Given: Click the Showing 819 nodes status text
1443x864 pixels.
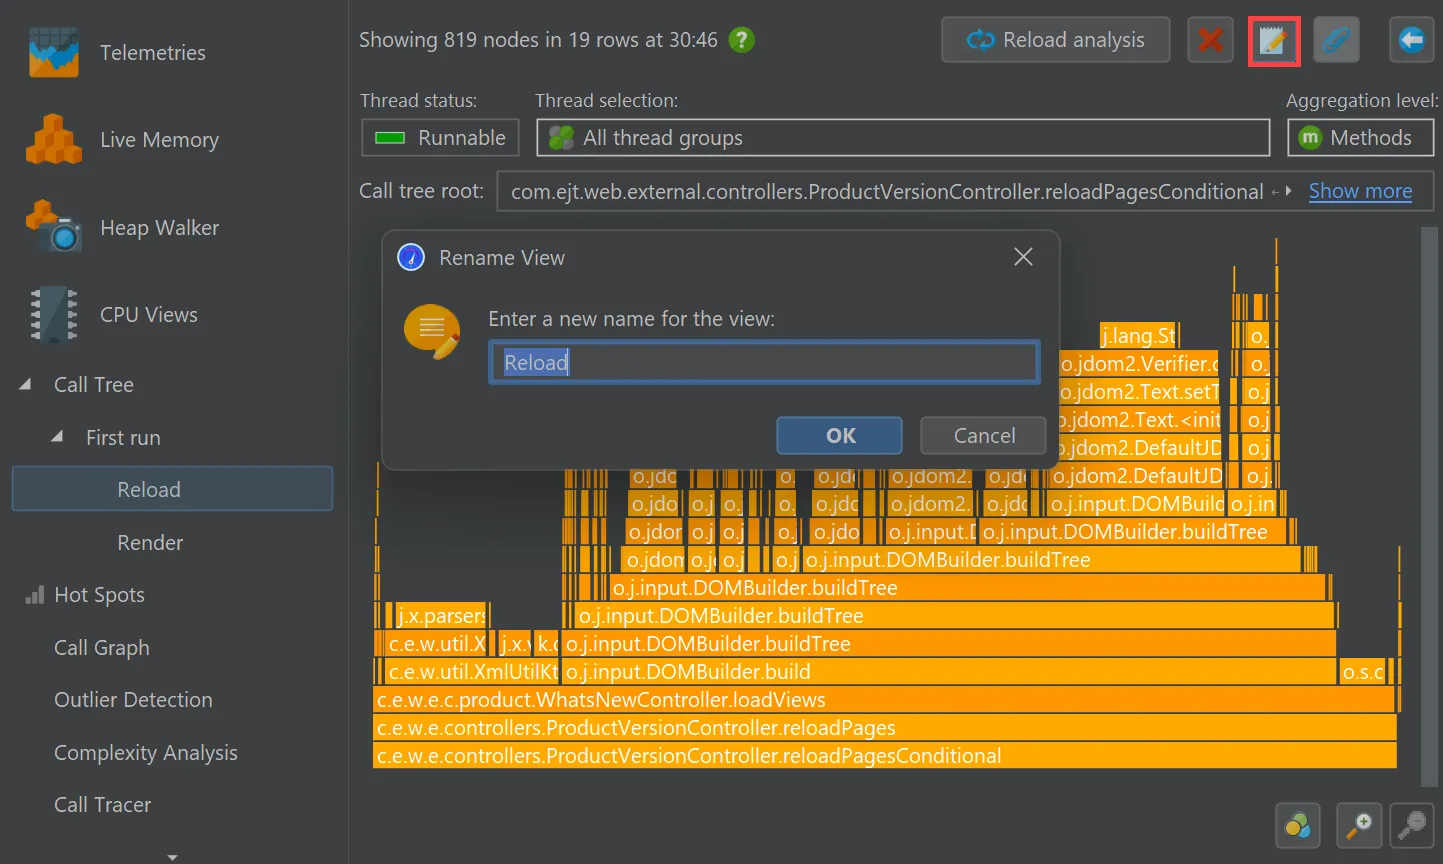Looking at the screenshot, I should (538, 40).
